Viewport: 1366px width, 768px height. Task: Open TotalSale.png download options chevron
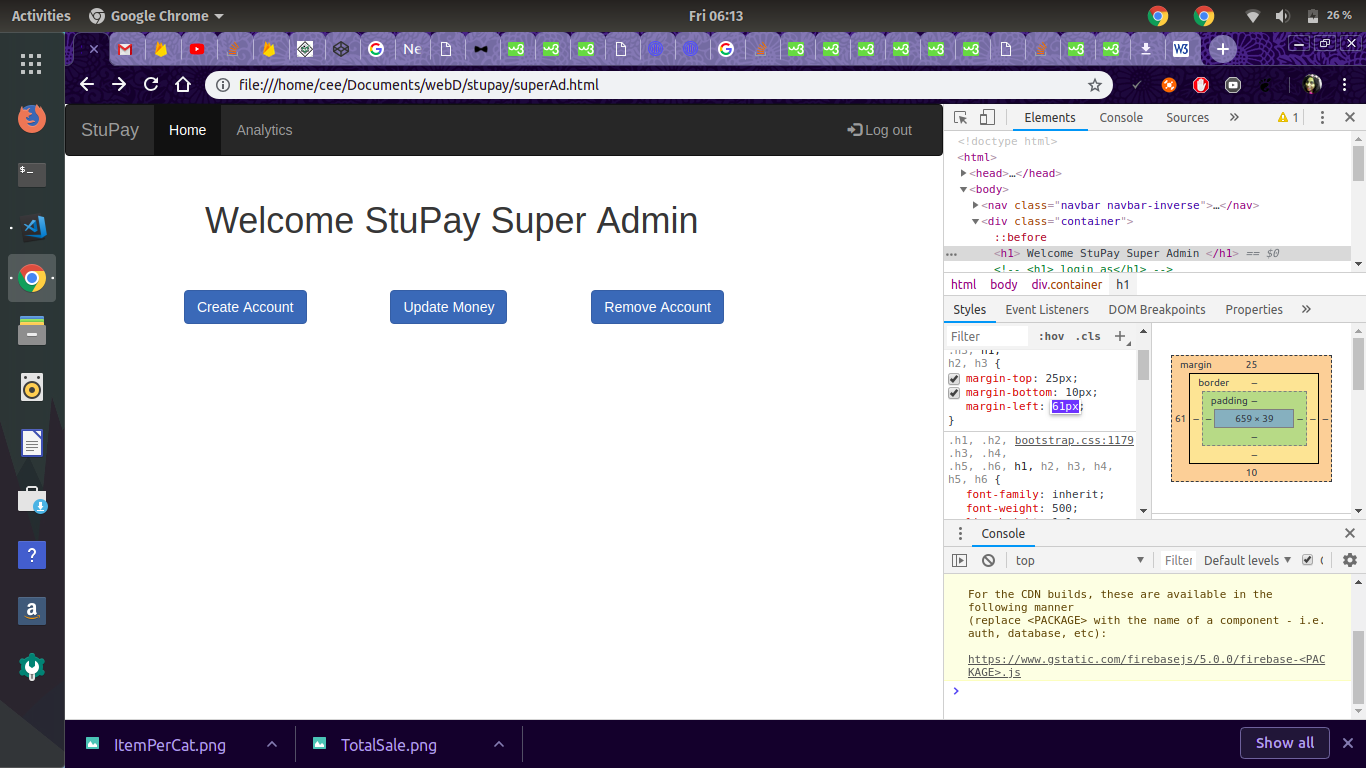tap(498, 744)
